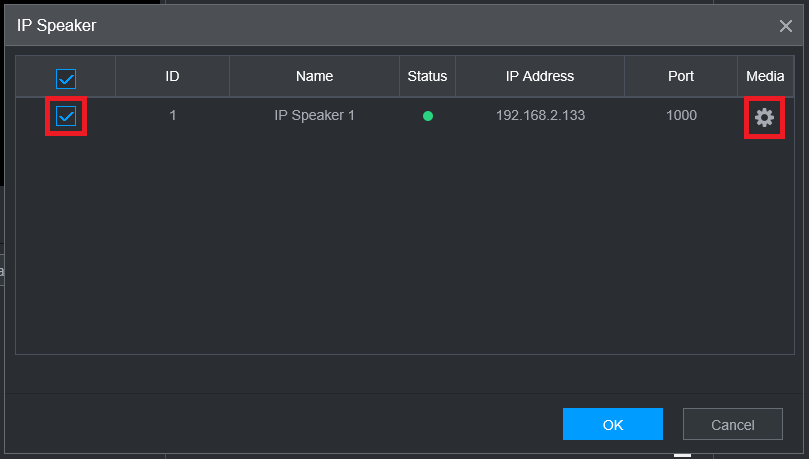The width and height of the screenshot is (809, 459).
Task: Click the port value 1000
Action: point(681,116)
